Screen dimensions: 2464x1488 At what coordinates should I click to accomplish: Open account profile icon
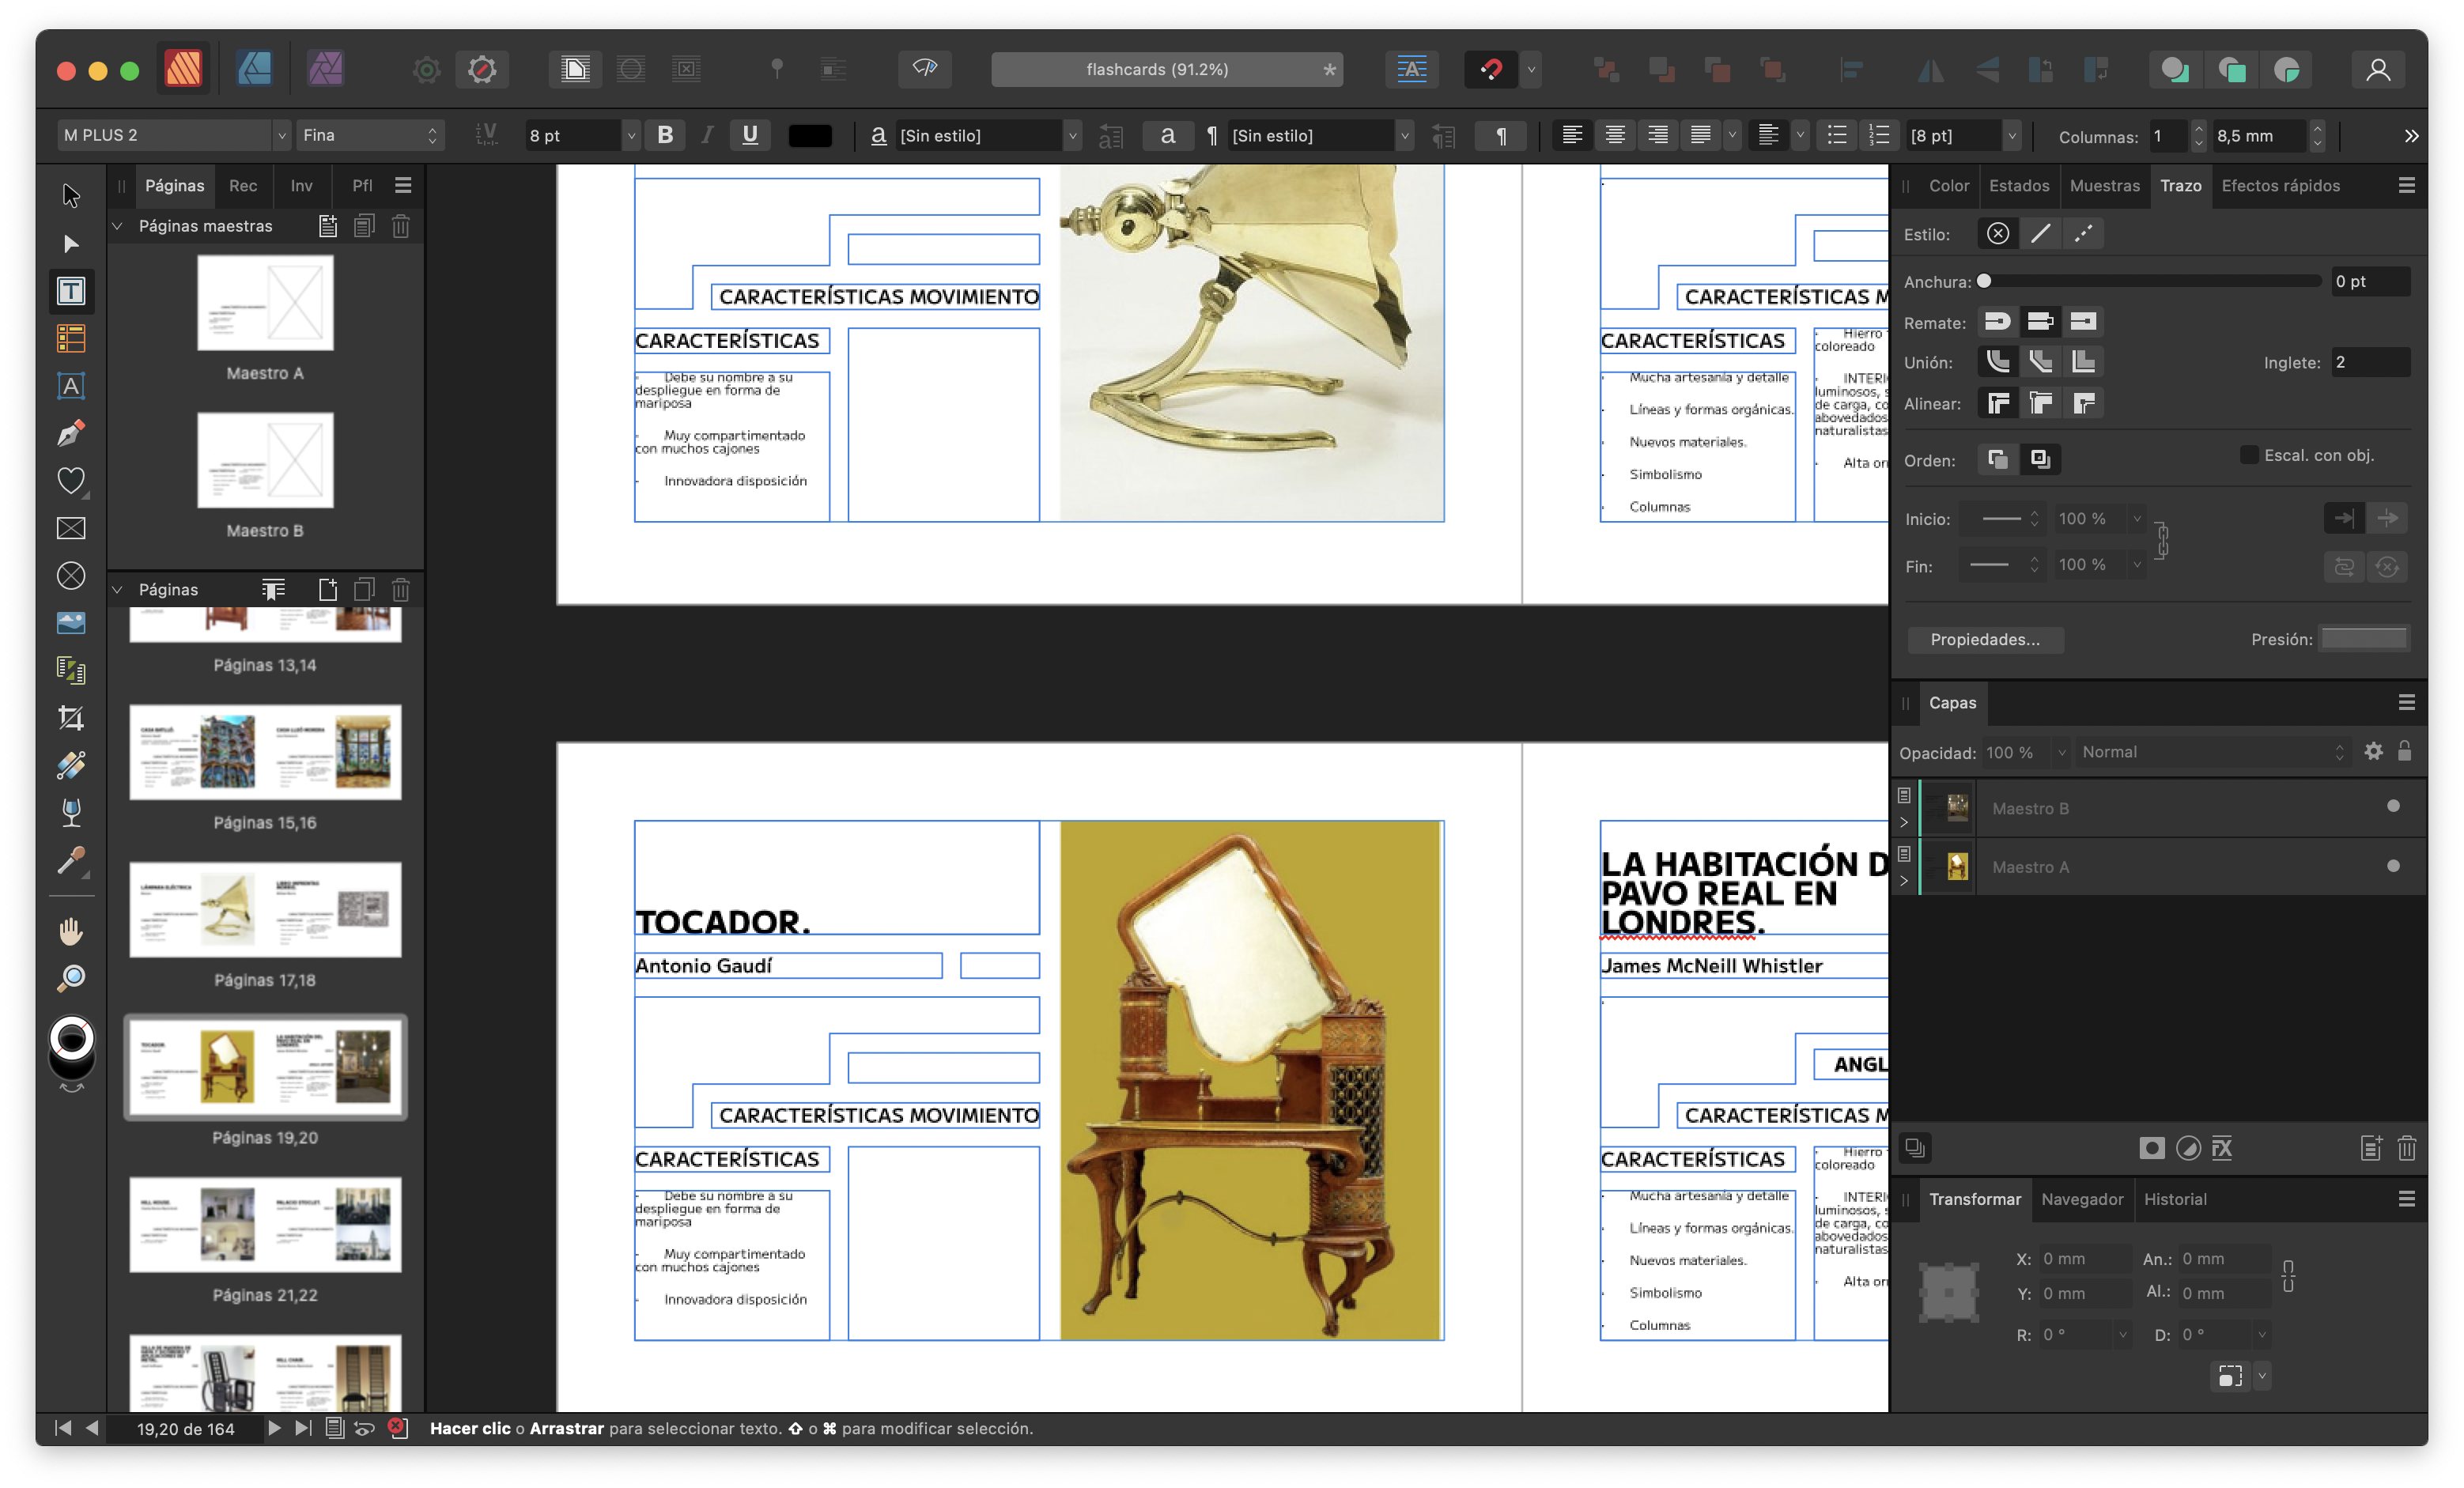[x=2378, y=69]
